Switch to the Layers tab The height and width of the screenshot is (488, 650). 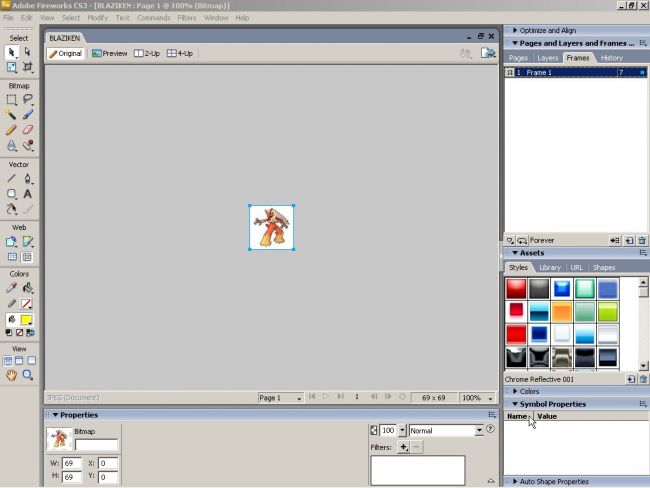pos(548,58)
